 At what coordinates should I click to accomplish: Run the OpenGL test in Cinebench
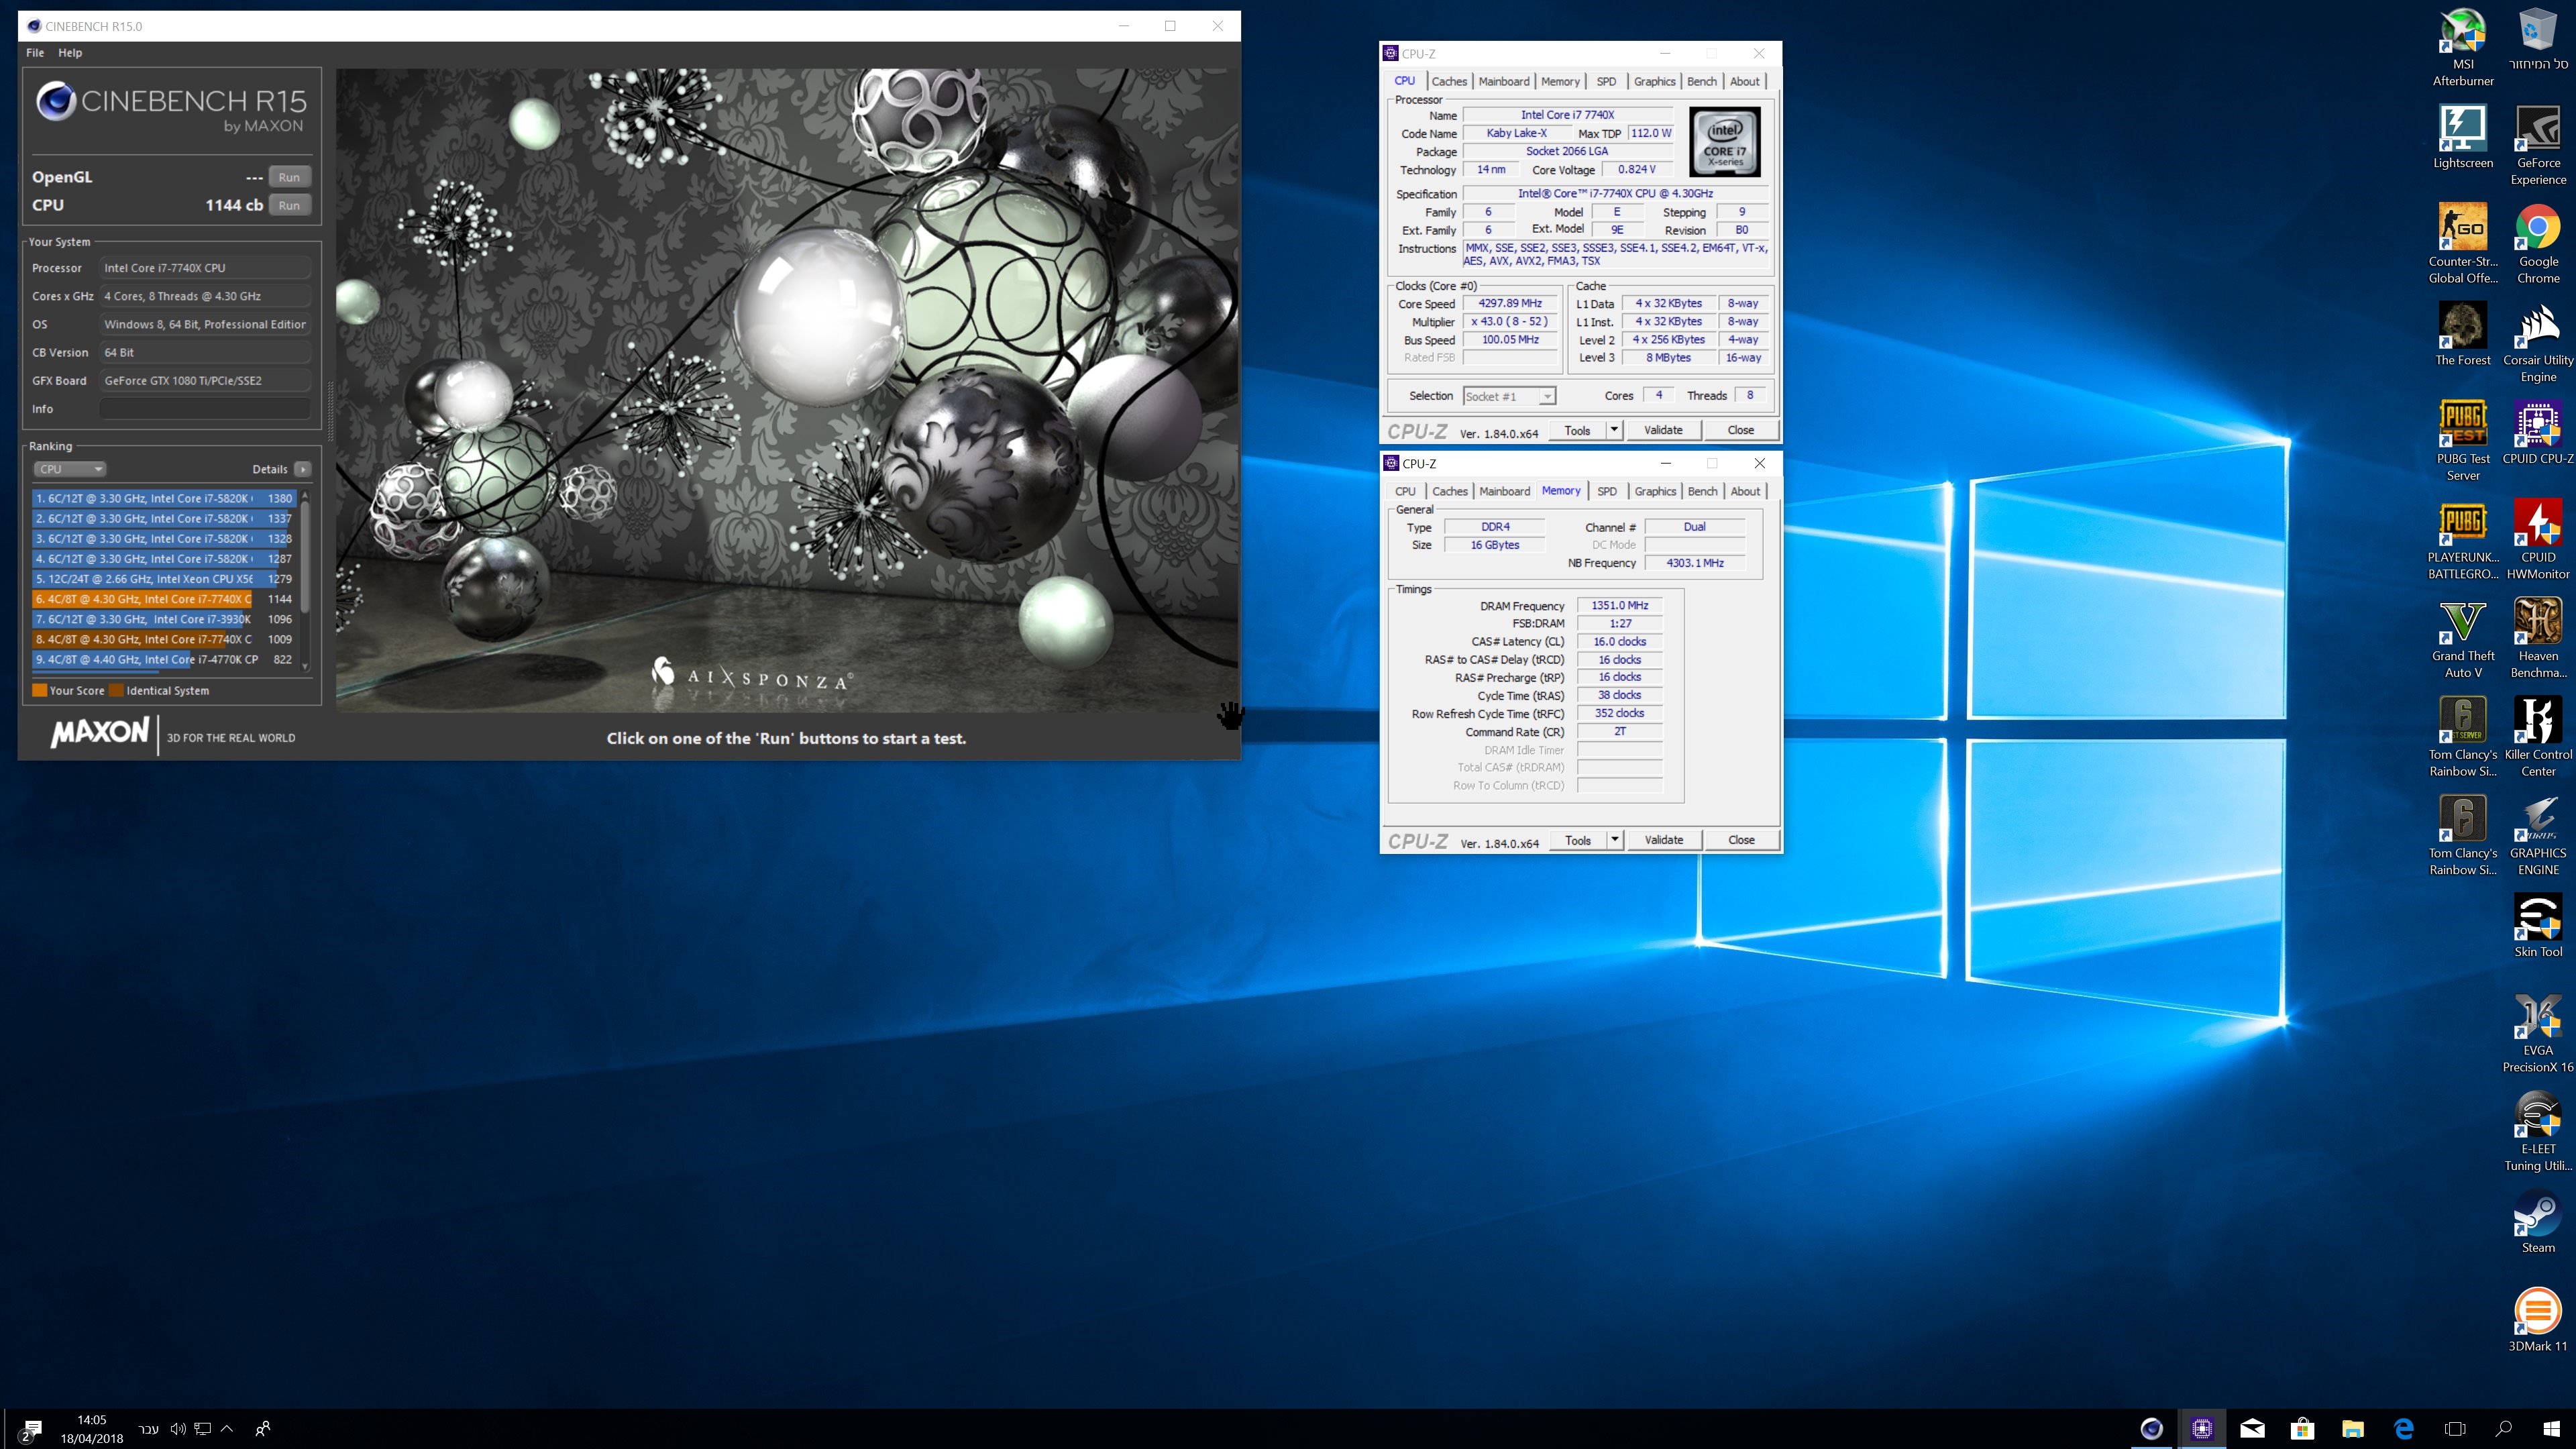coord(289,177)
